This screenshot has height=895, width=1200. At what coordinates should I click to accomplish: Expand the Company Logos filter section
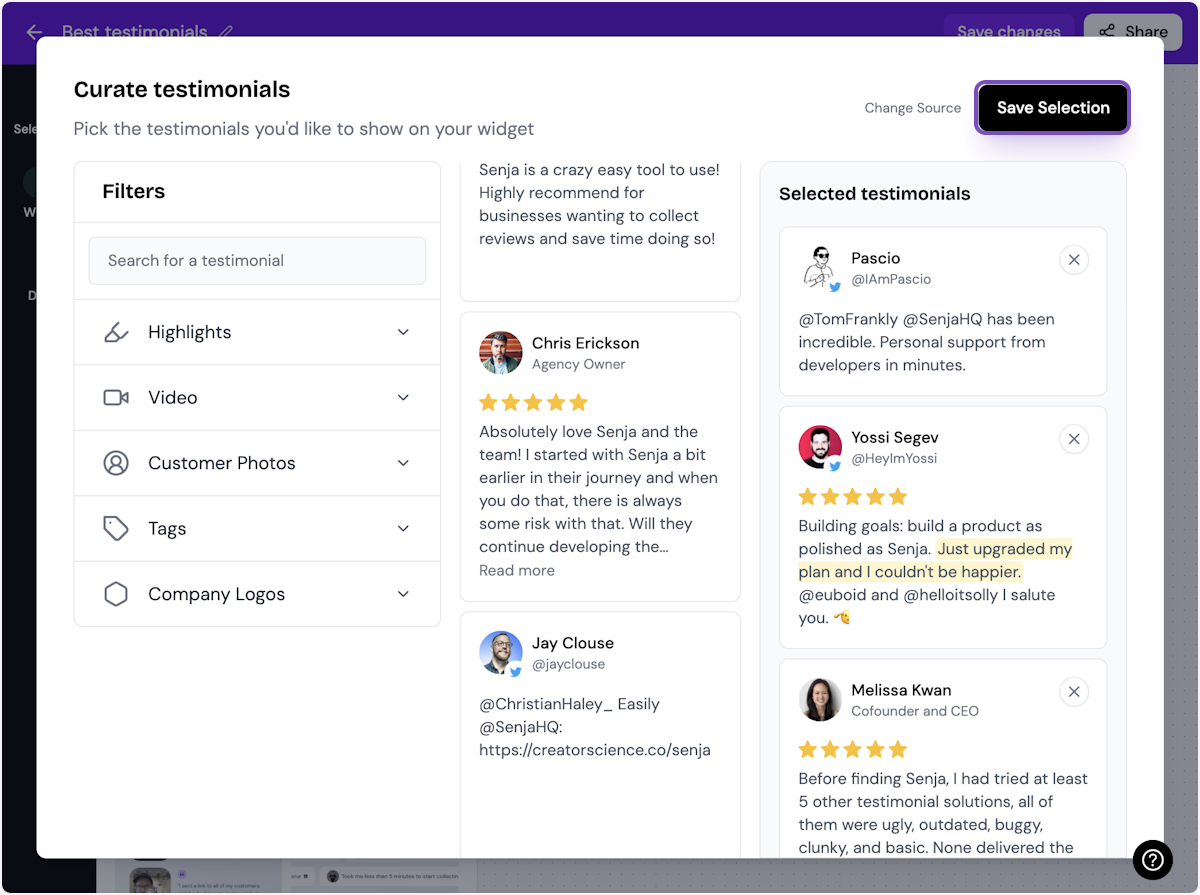tap(403, 594)
